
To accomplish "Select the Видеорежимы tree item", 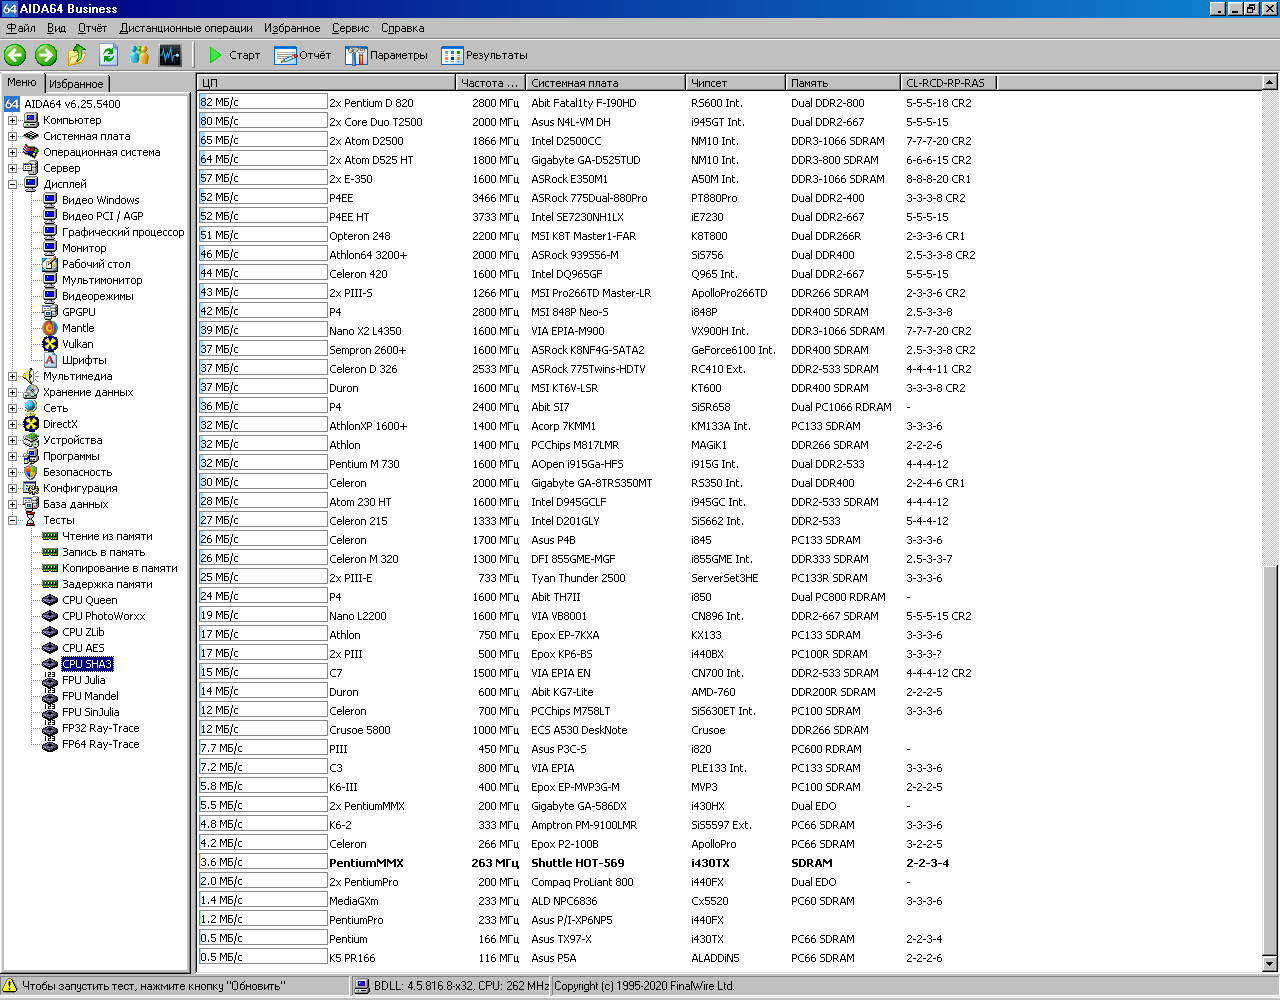I will click(98, 296).
